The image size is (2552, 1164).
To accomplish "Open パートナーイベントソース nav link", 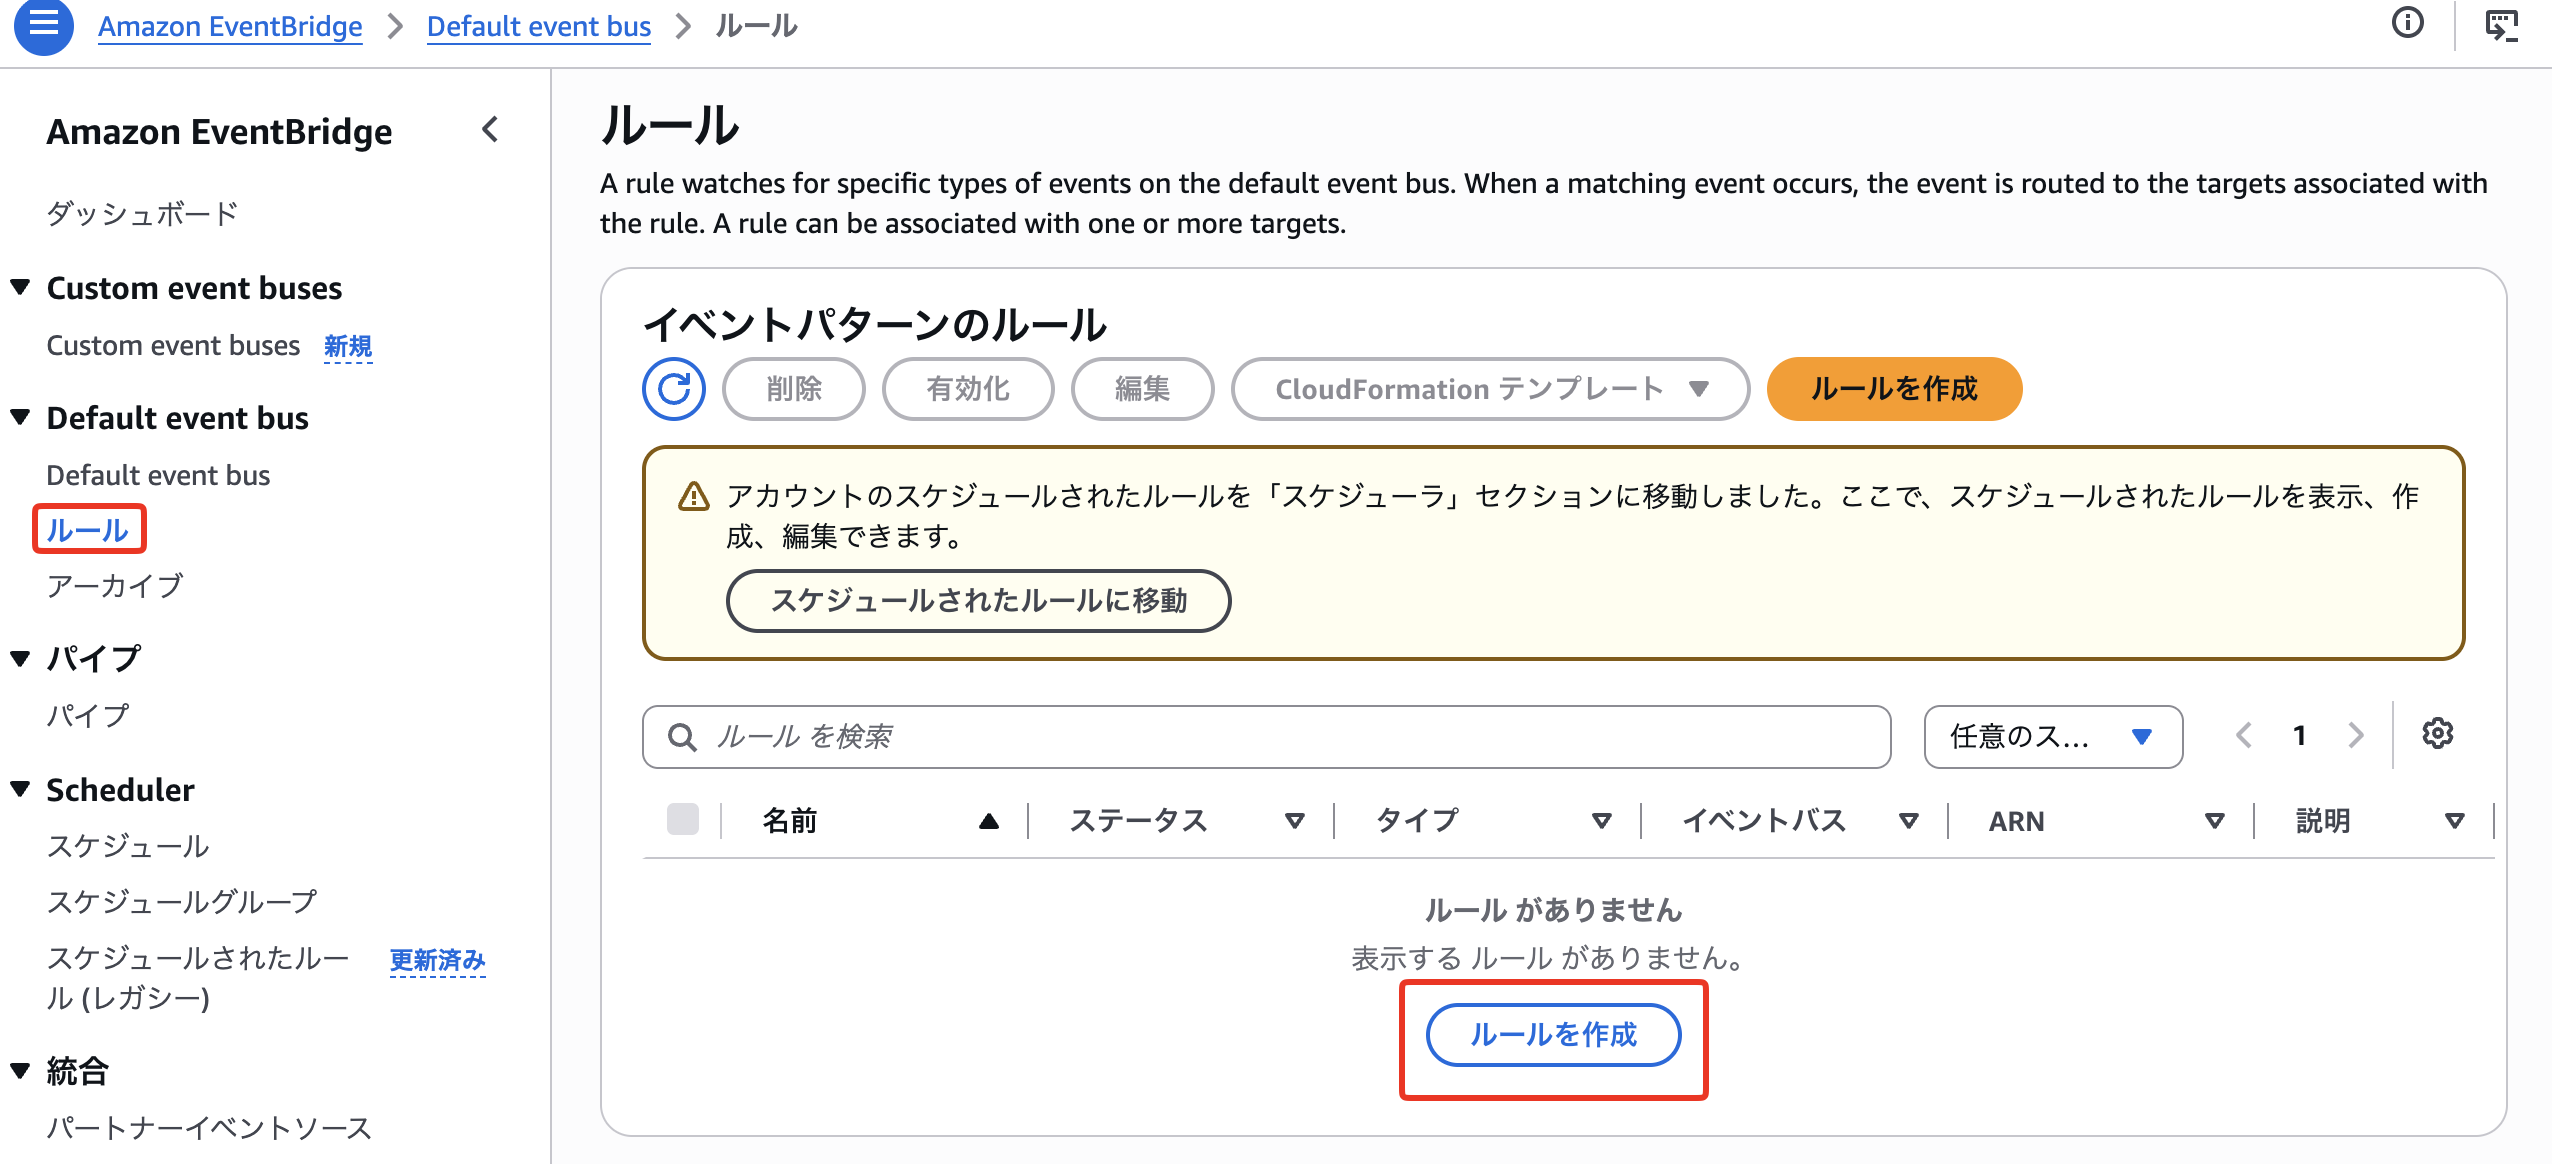I will pos(209,1128).
